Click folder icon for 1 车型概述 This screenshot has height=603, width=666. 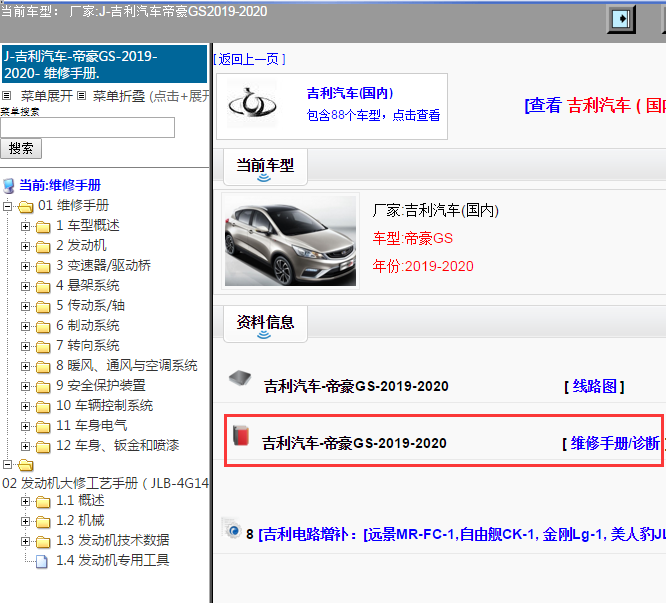coord(43,227)
